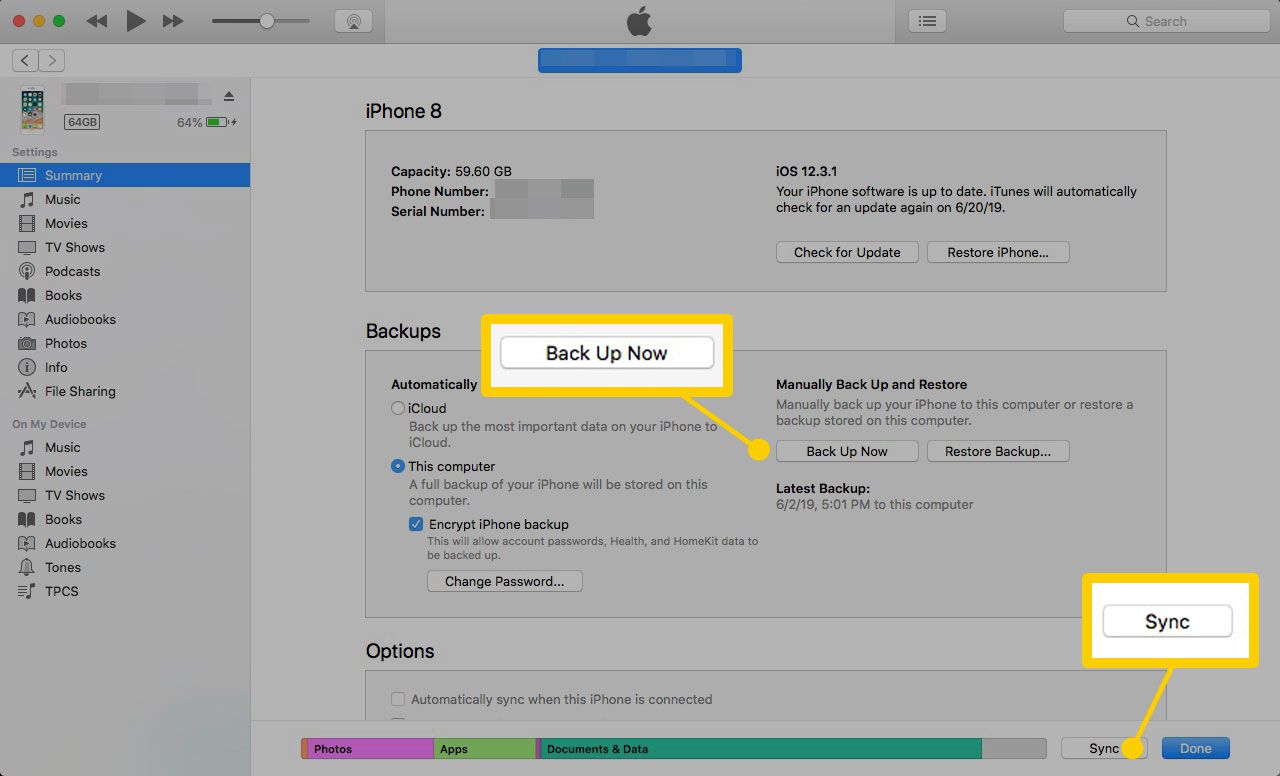Enable Automatically sync when iPhone connected
This screenshot has width=1280, height=776.
click(398, 699)
